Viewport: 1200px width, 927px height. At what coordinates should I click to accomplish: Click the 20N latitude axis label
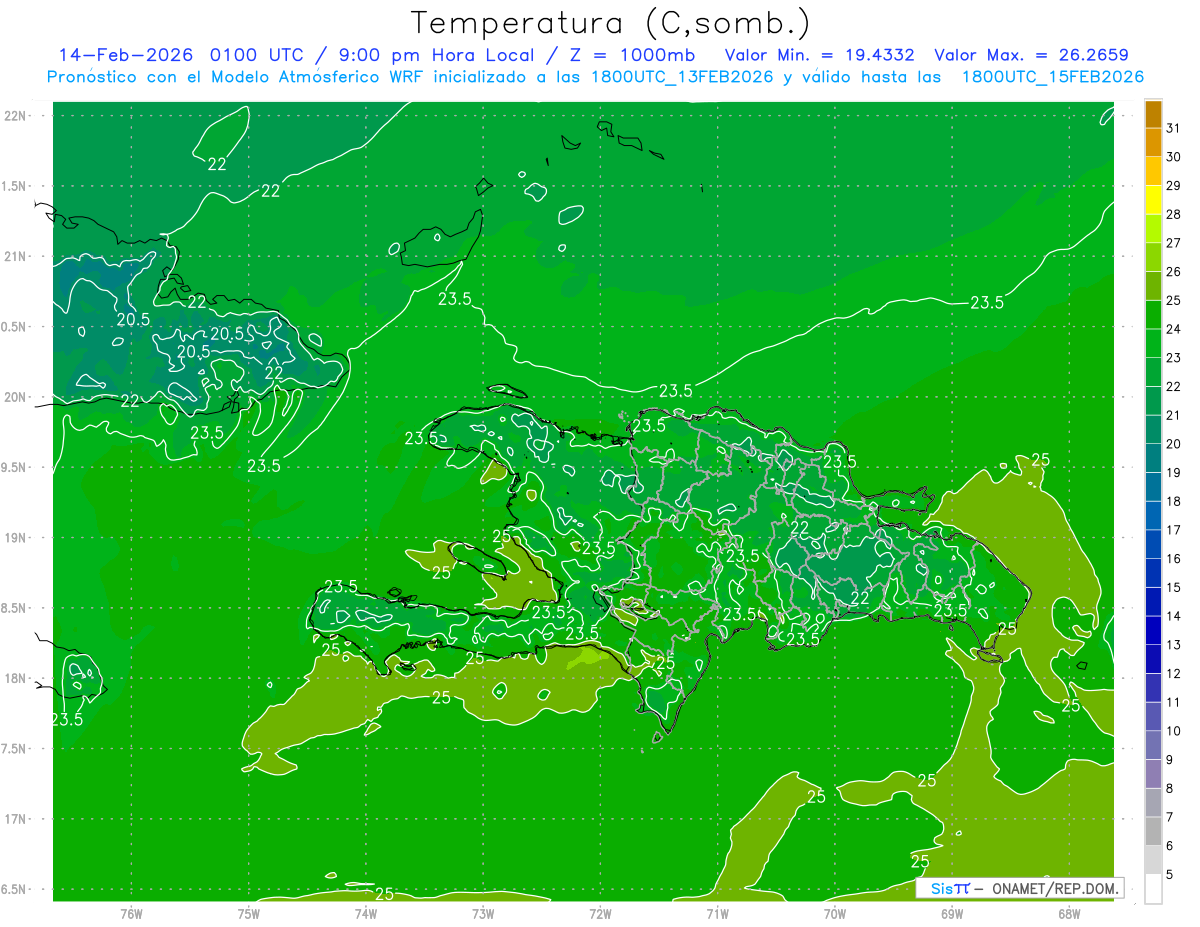point(16,397)
